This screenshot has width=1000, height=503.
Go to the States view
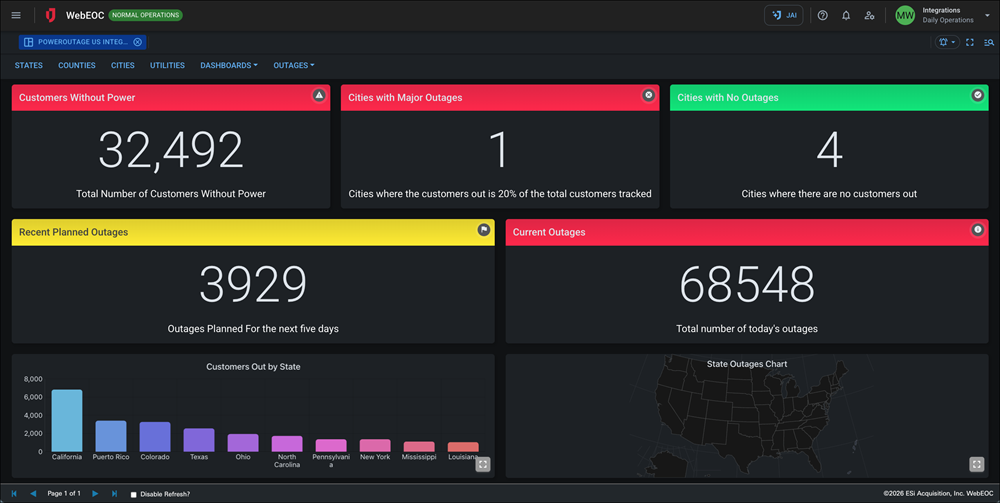click(29, 65)
